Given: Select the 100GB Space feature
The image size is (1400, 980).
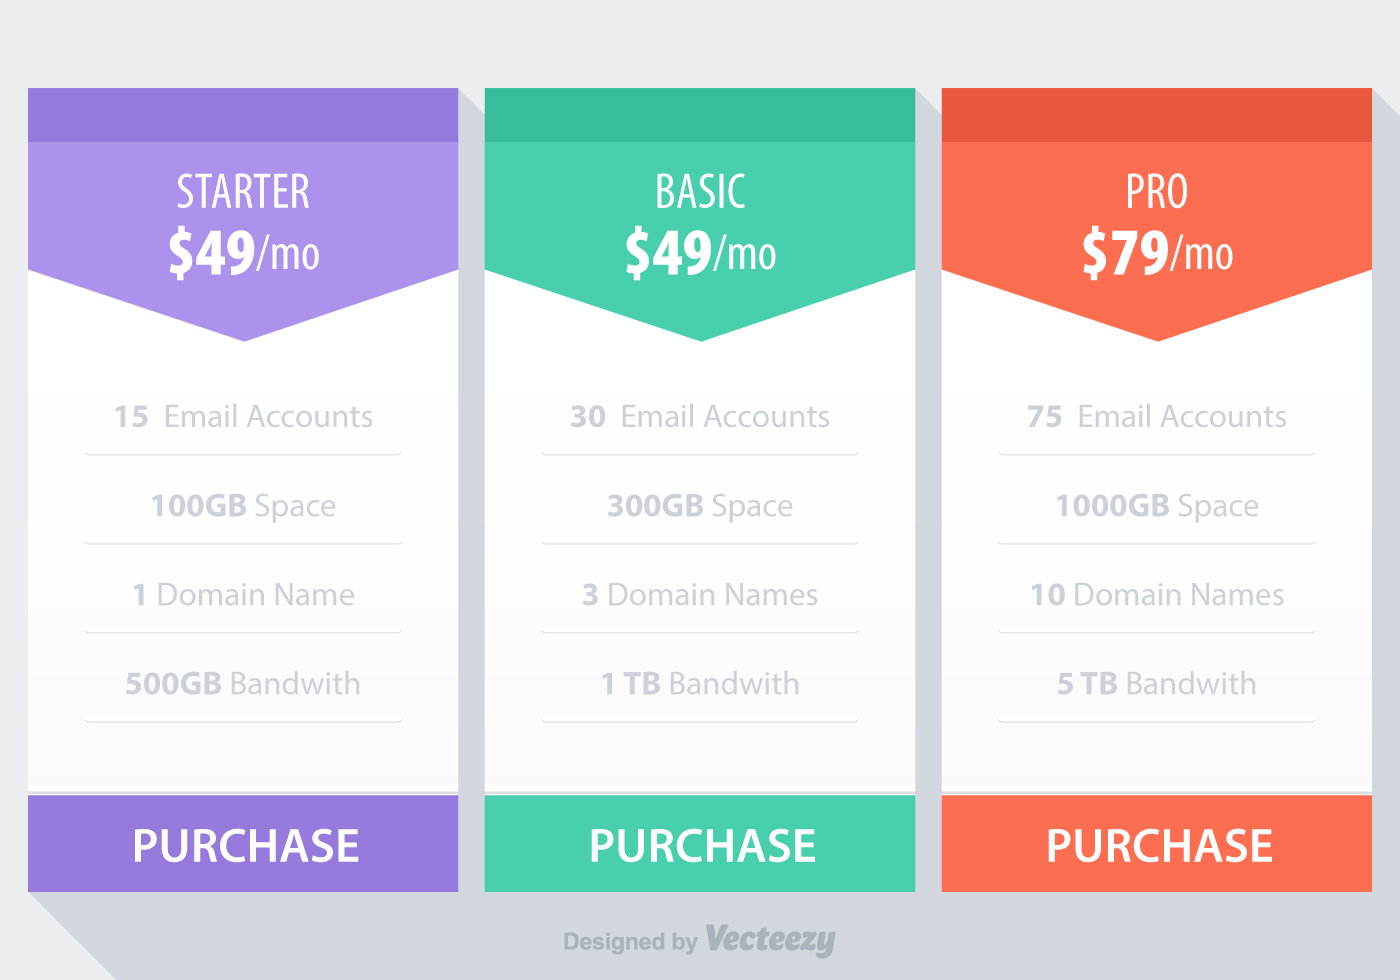Looking at the screenshot, I should coord(243,505).
